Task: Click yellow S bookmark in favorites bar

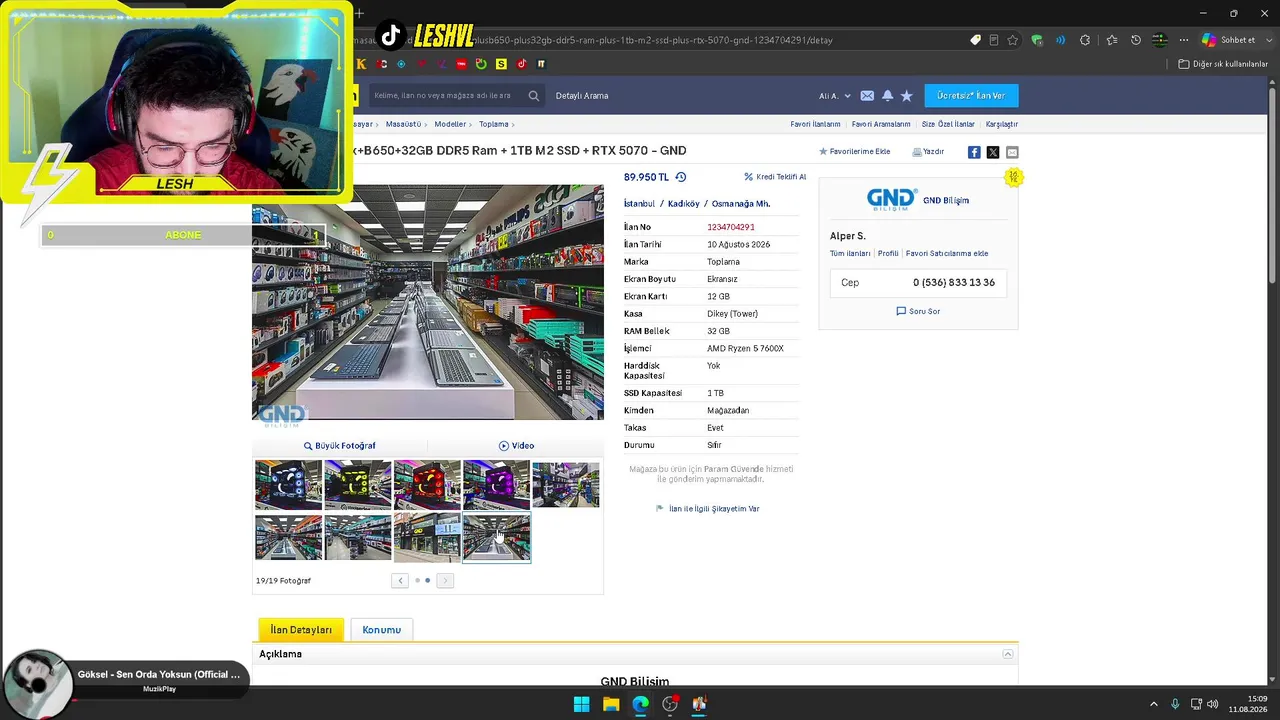Action: coord(501,64)
